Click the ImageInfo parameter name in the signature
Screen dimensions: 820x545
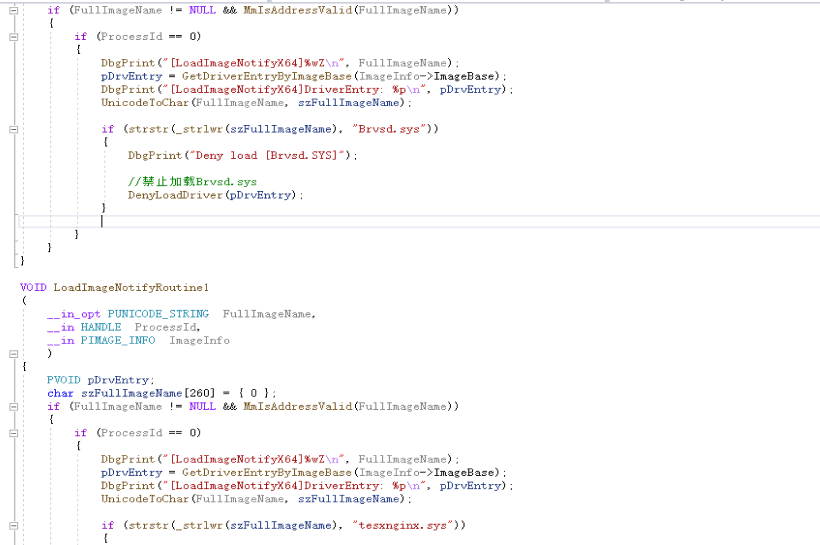199,340
